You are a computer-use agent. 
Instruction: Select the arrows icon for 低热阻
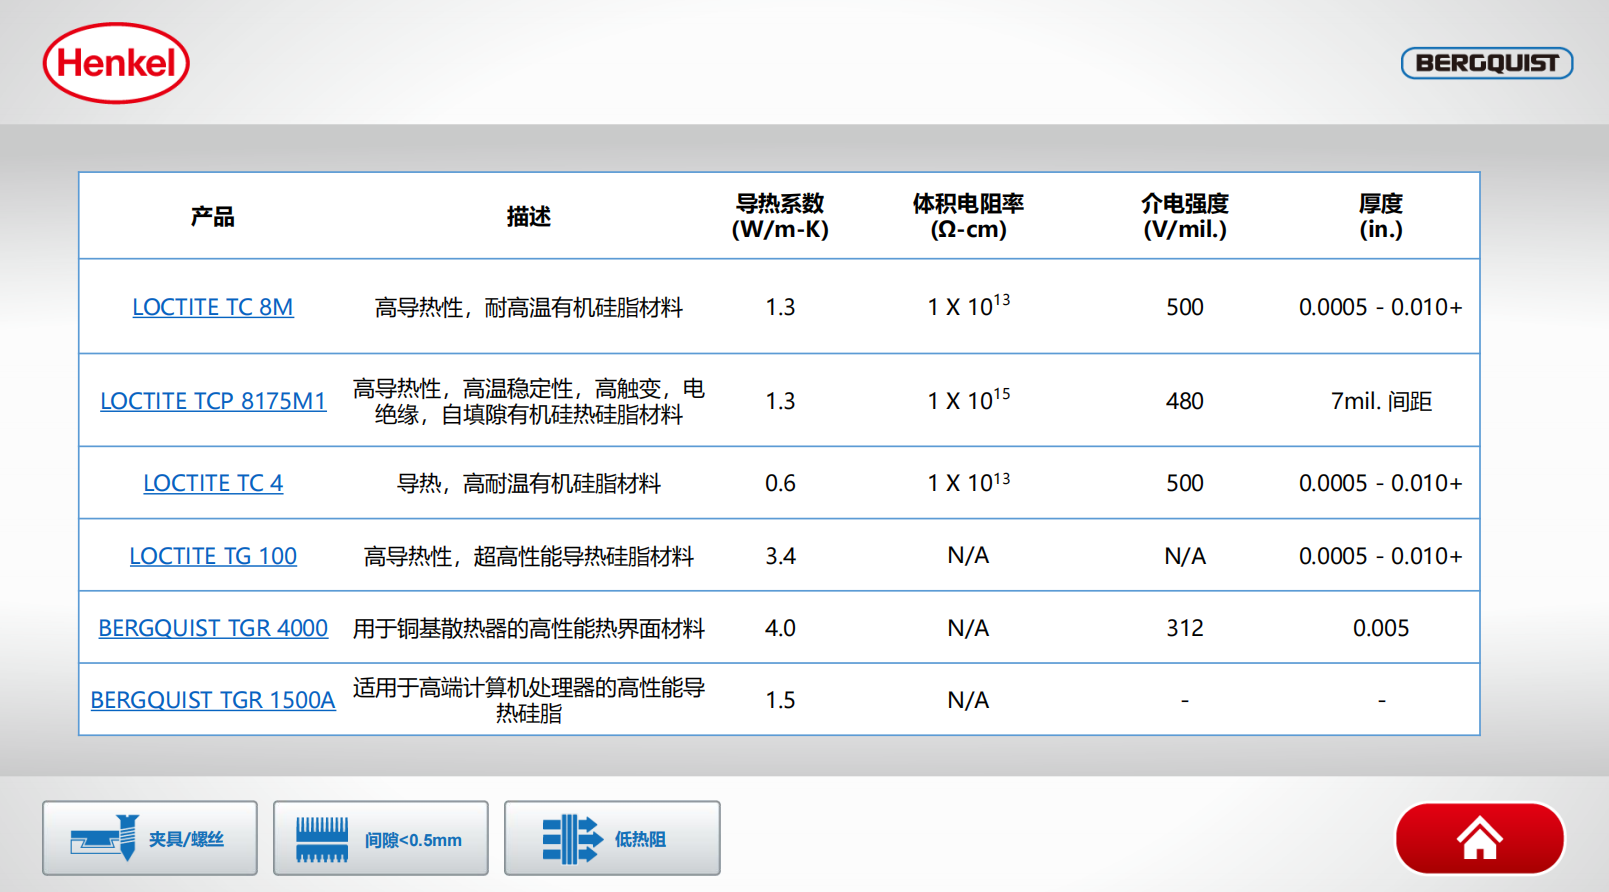[572, 839]
